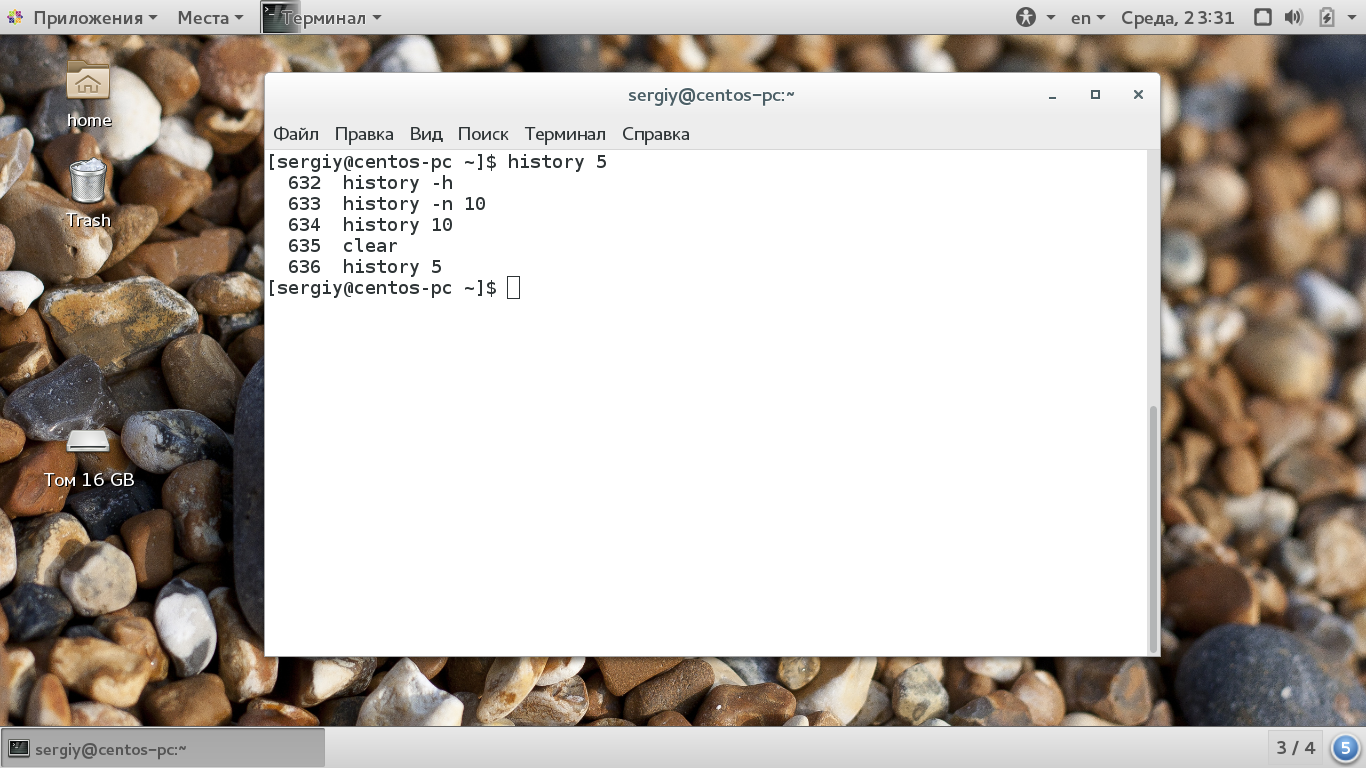Click the terminal vertical scrollbar handle
Image resolution: width=1366 pixels, height=768 pixels.
(x=1153, y=528)
